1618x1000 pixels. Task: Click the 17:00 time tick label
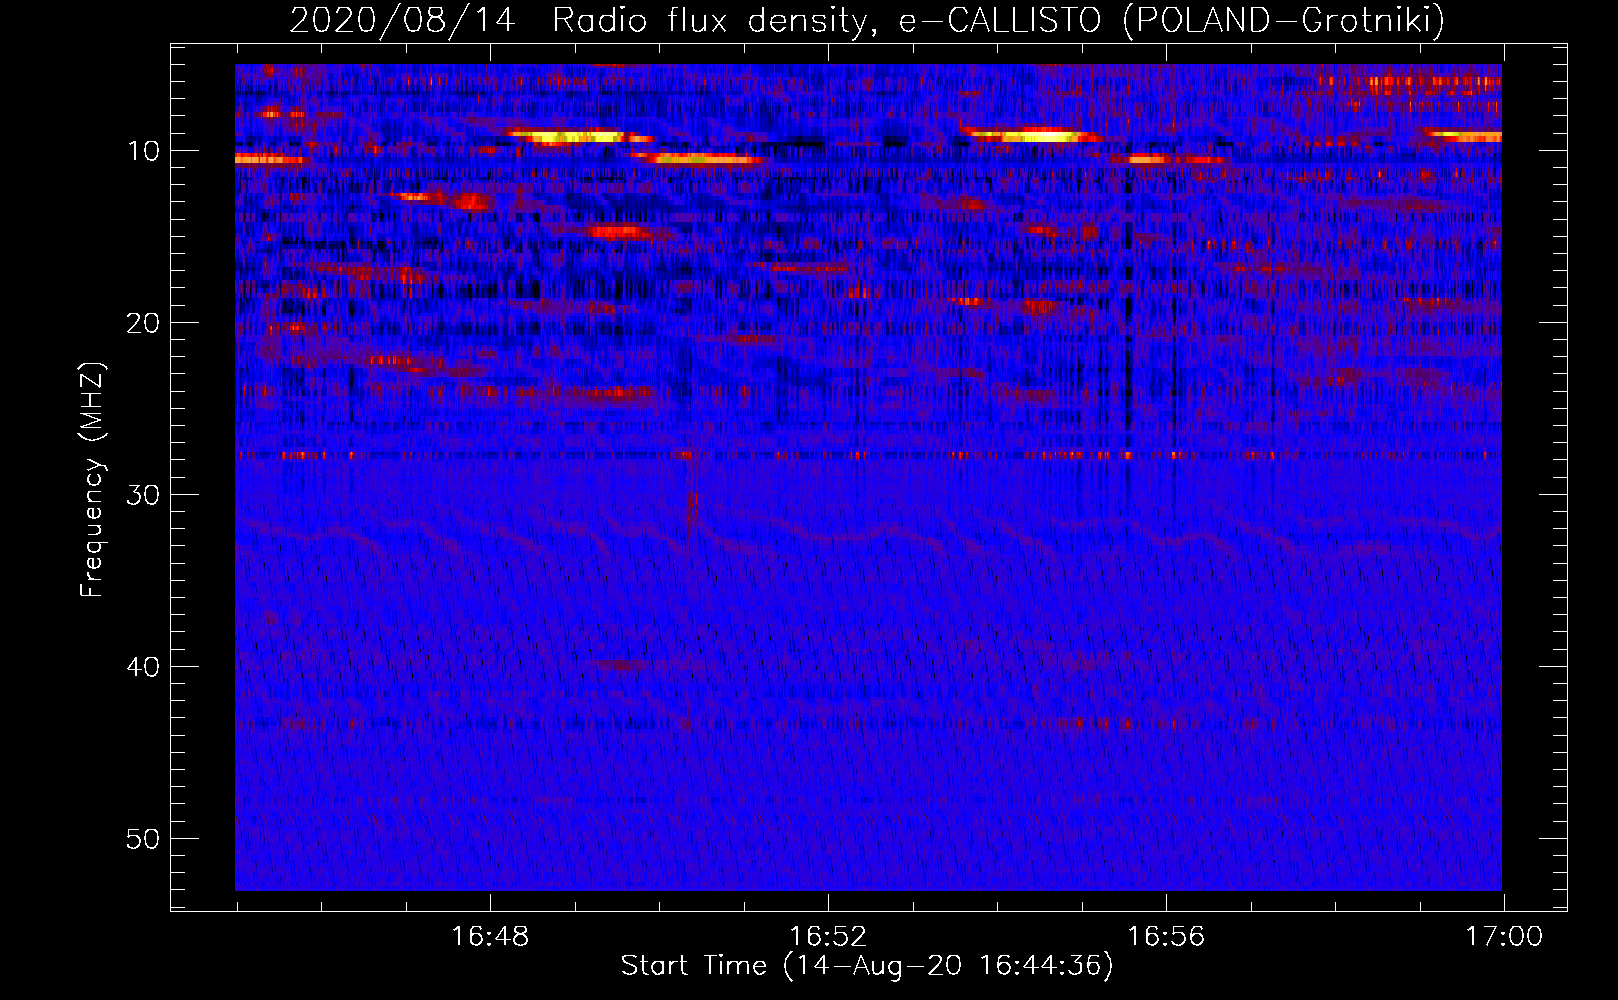coord(1504,937)
